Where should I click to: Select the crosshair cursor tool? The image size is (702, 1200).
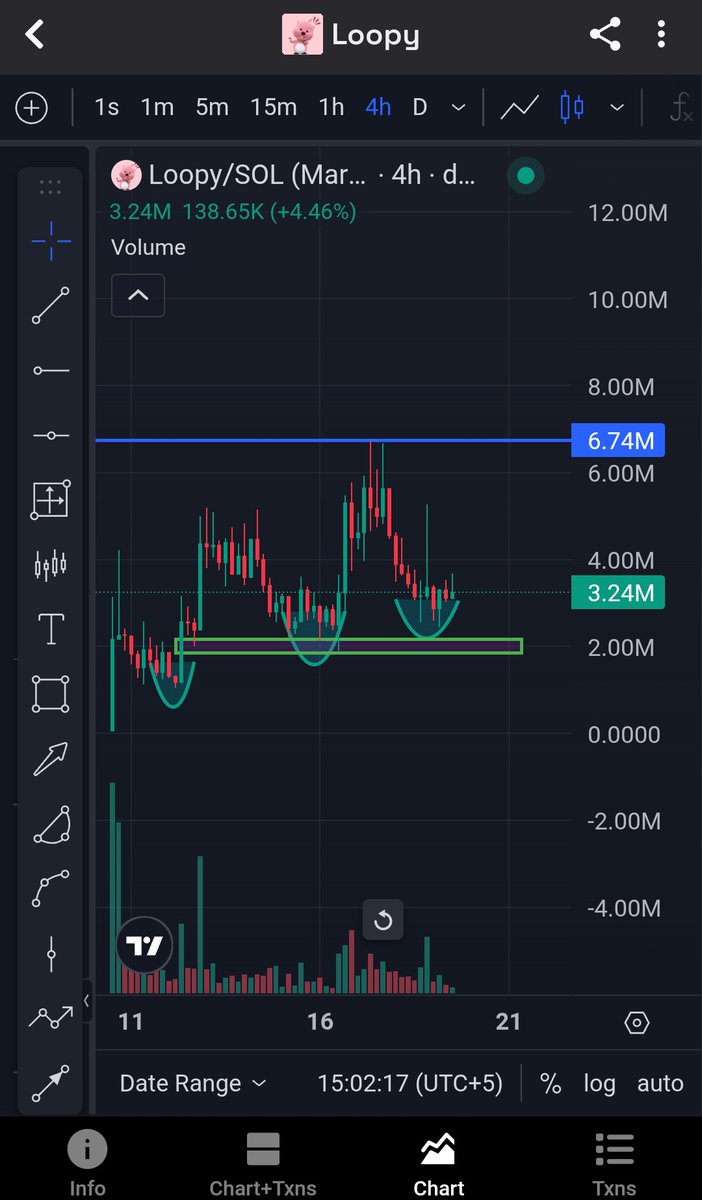click(x=50, y=240)
